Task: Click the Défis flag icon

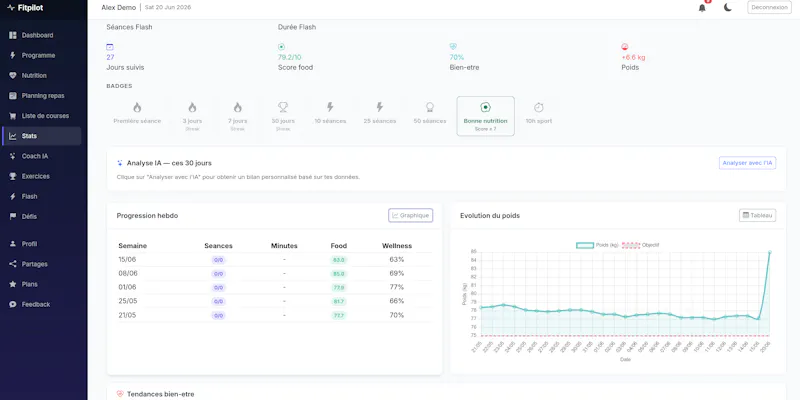Action: click(x=13, y=216)
